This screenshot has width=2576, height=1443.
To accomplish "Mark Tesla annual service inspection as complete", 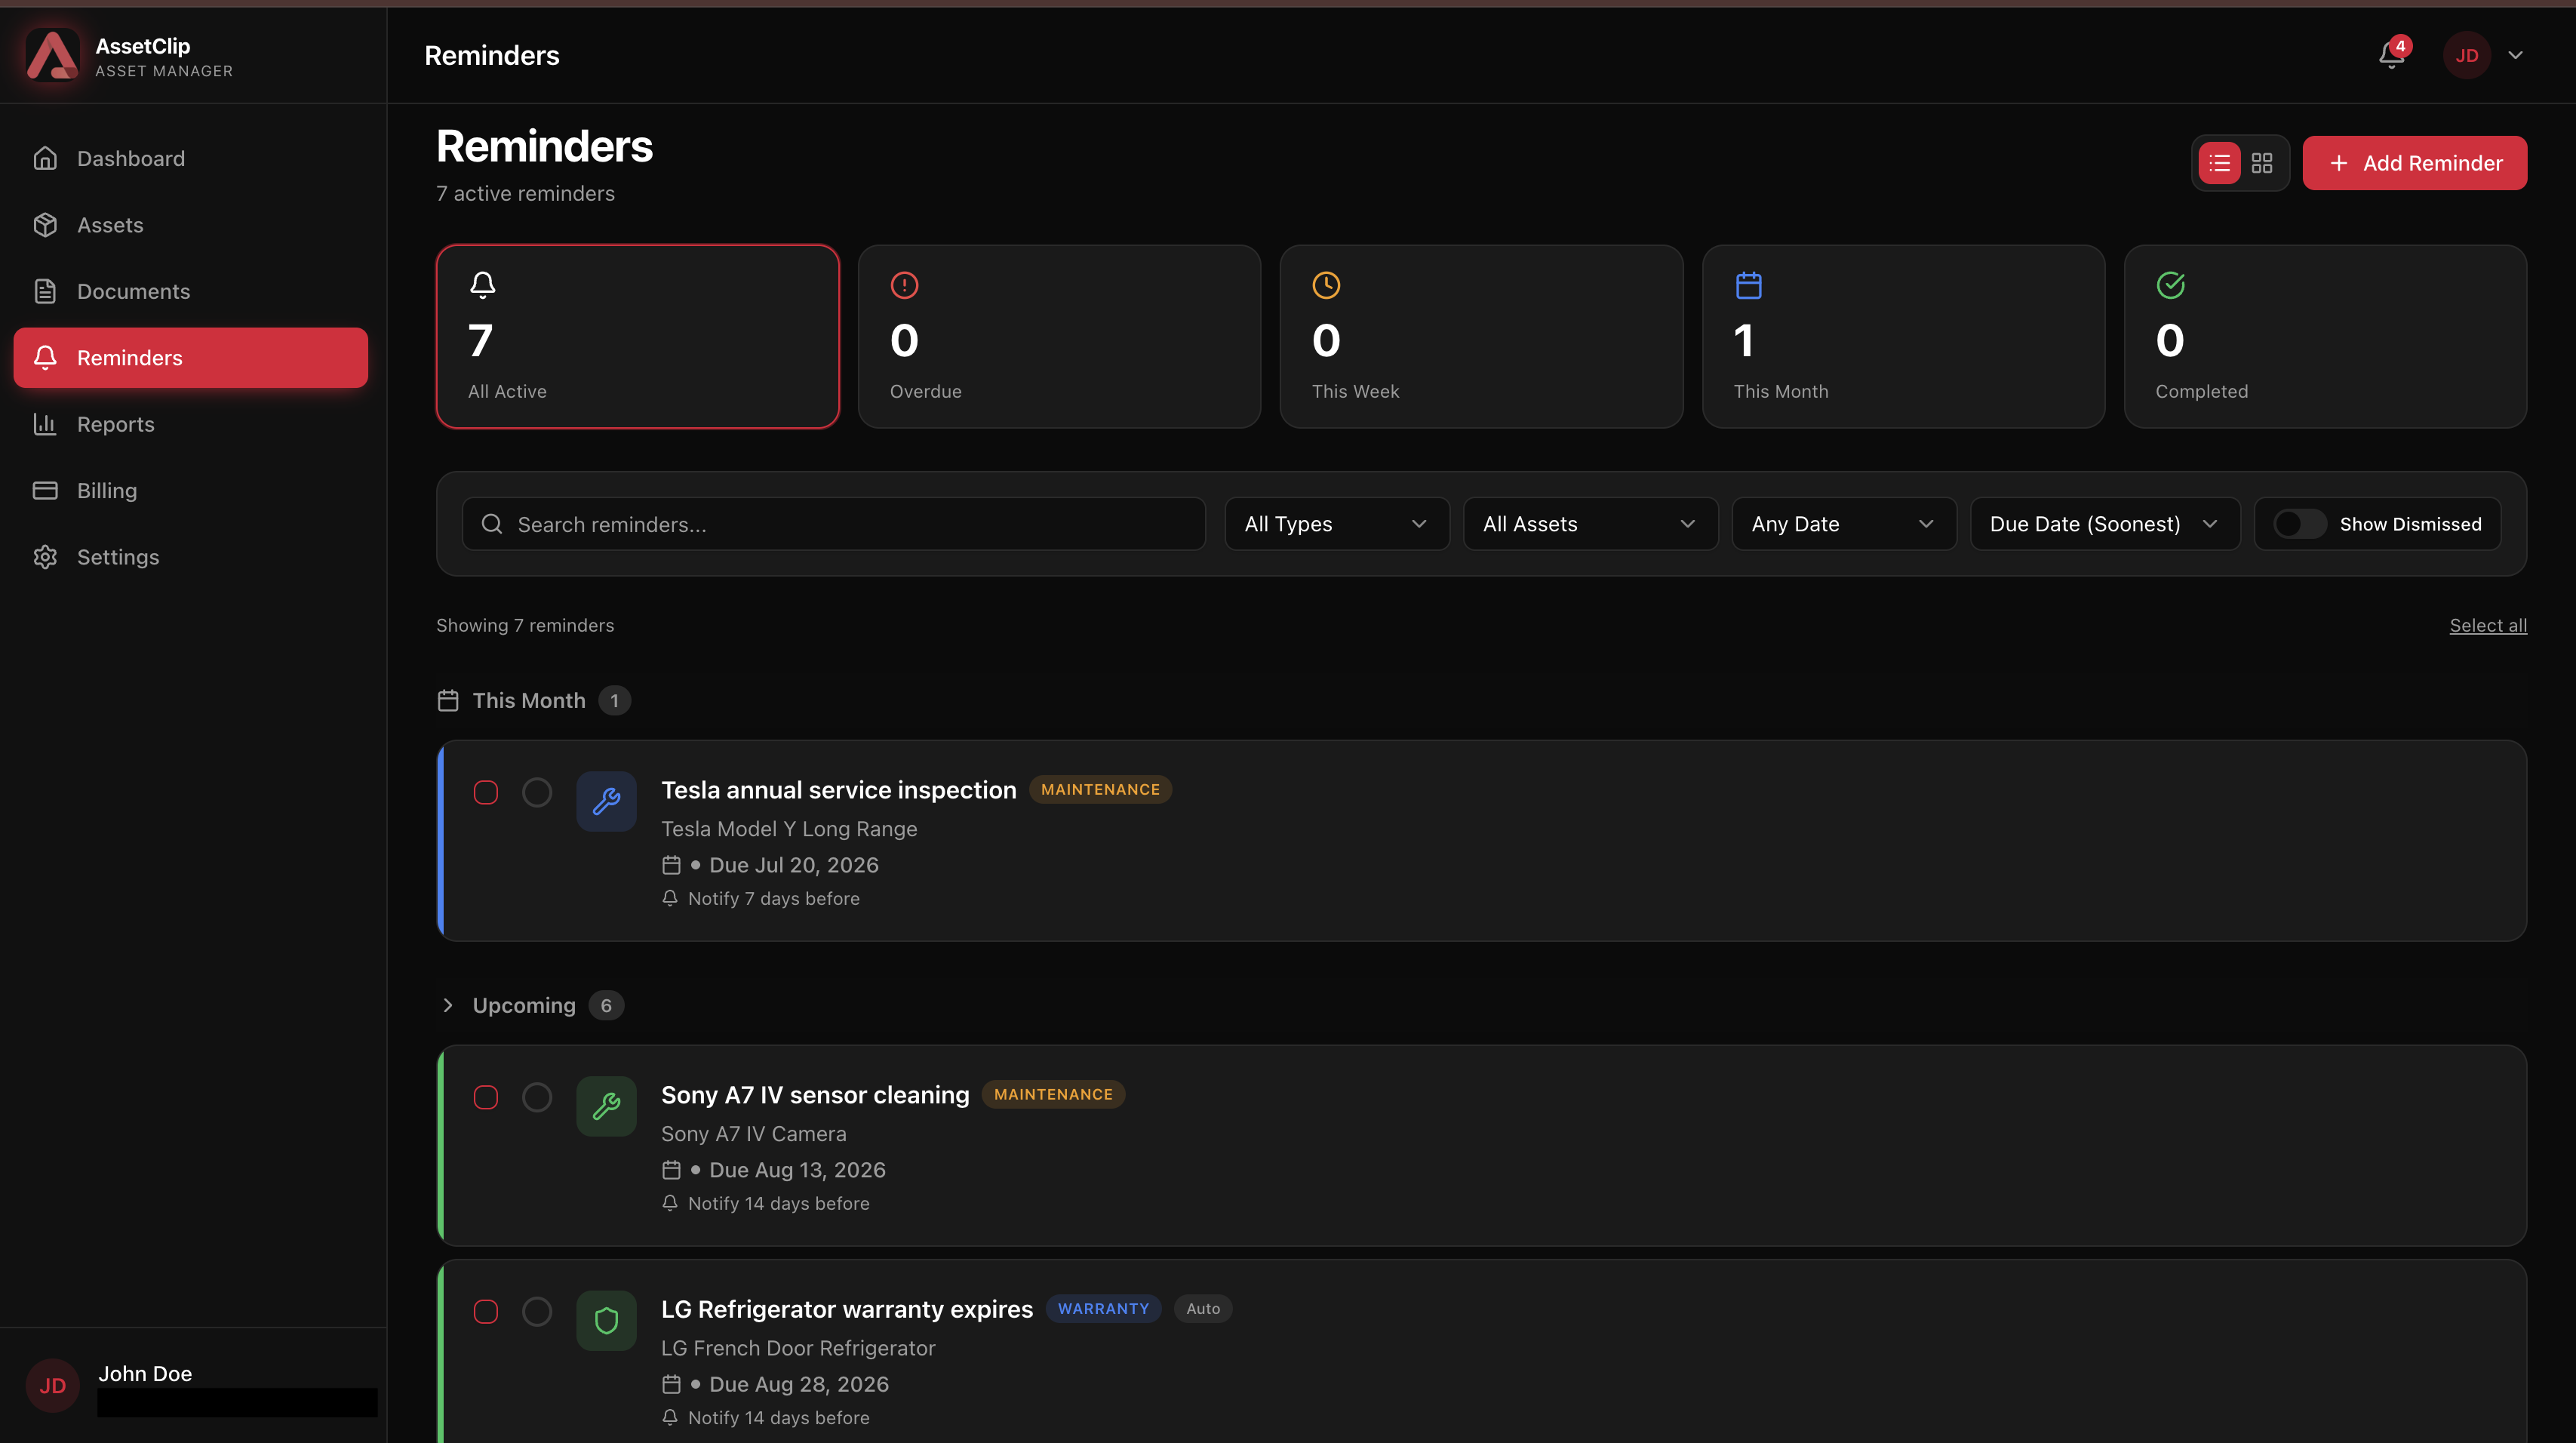I will pyautogui.click(x=537, y=793).
